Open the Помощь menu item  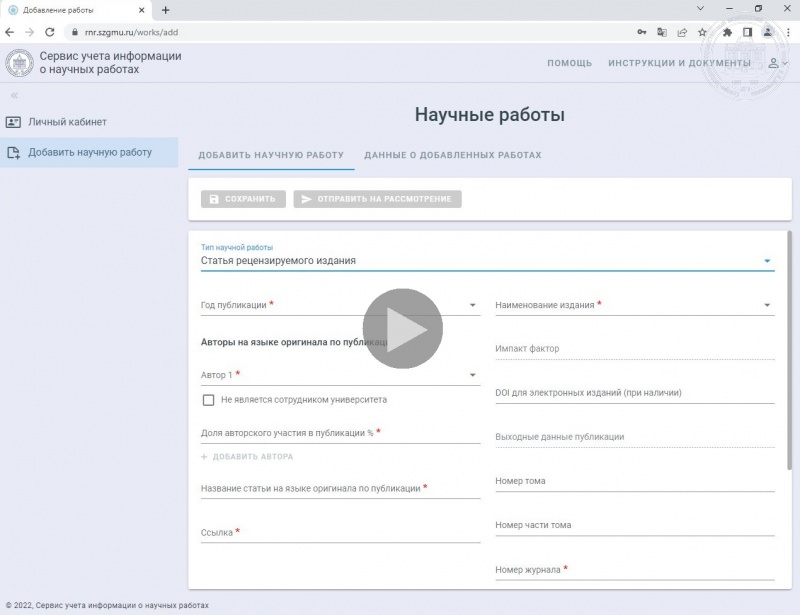coord(569,63)
